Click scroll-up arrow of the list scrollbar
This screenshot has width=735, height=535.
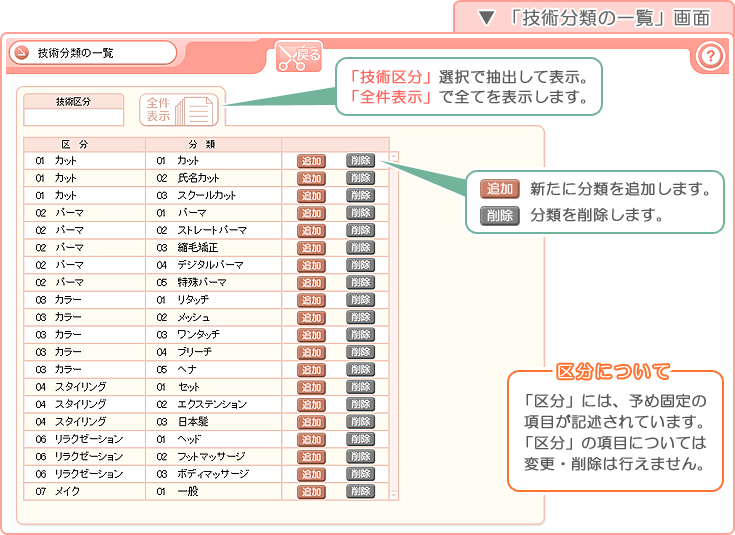coord(393,157)
